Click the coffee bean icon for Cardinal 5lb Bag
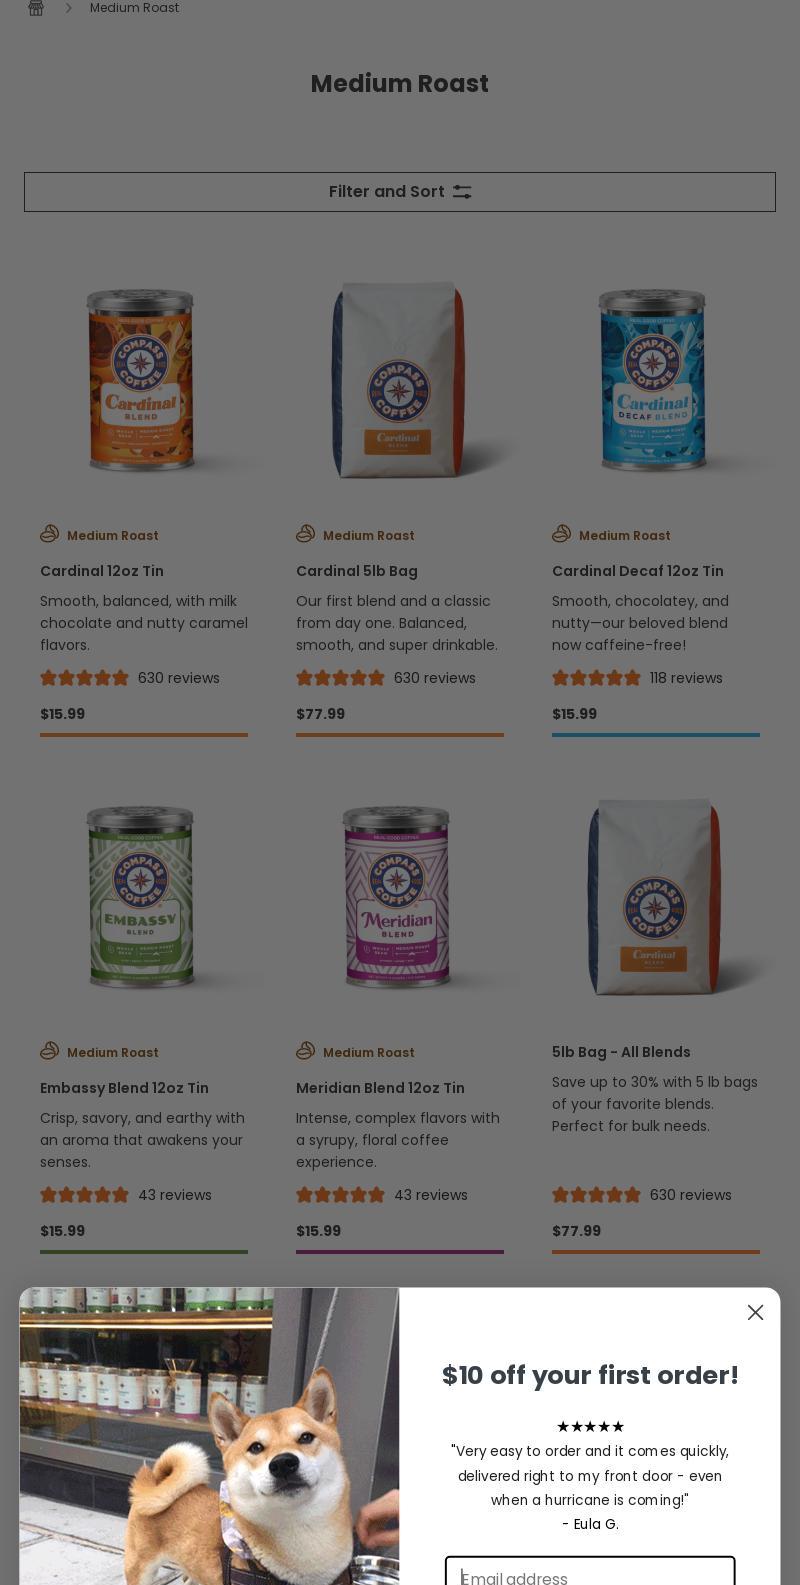The image size is (800, 1585). pos(305,534)
